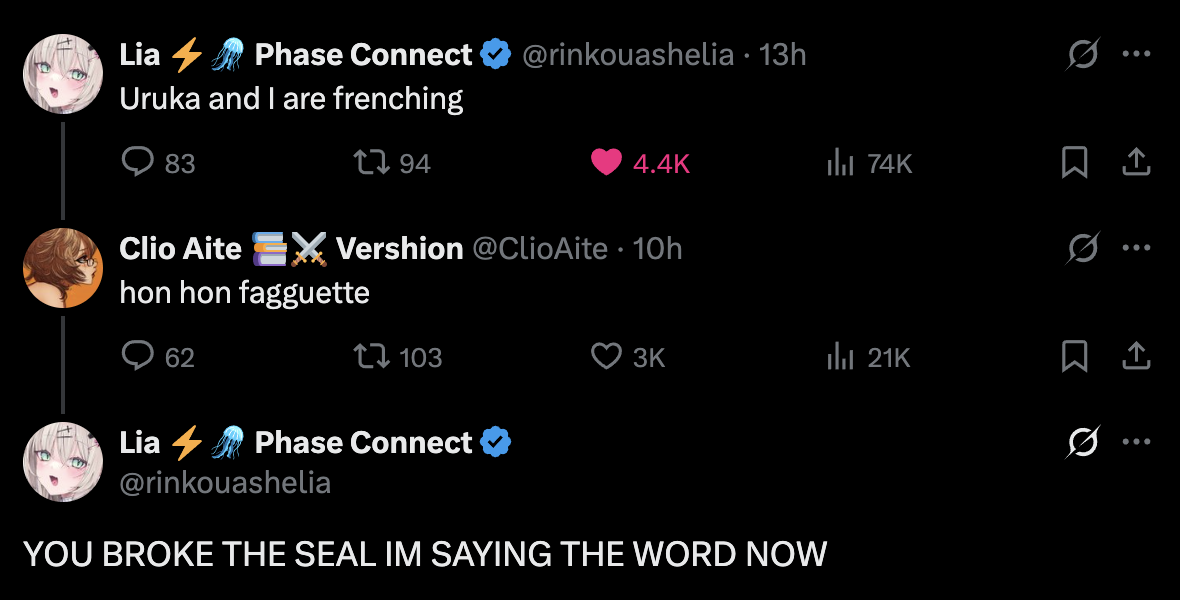Bookmark Lia's first tweet
Viewport: 1180px width, 600px height.
pyautogui.click(x=1074, y=162)
